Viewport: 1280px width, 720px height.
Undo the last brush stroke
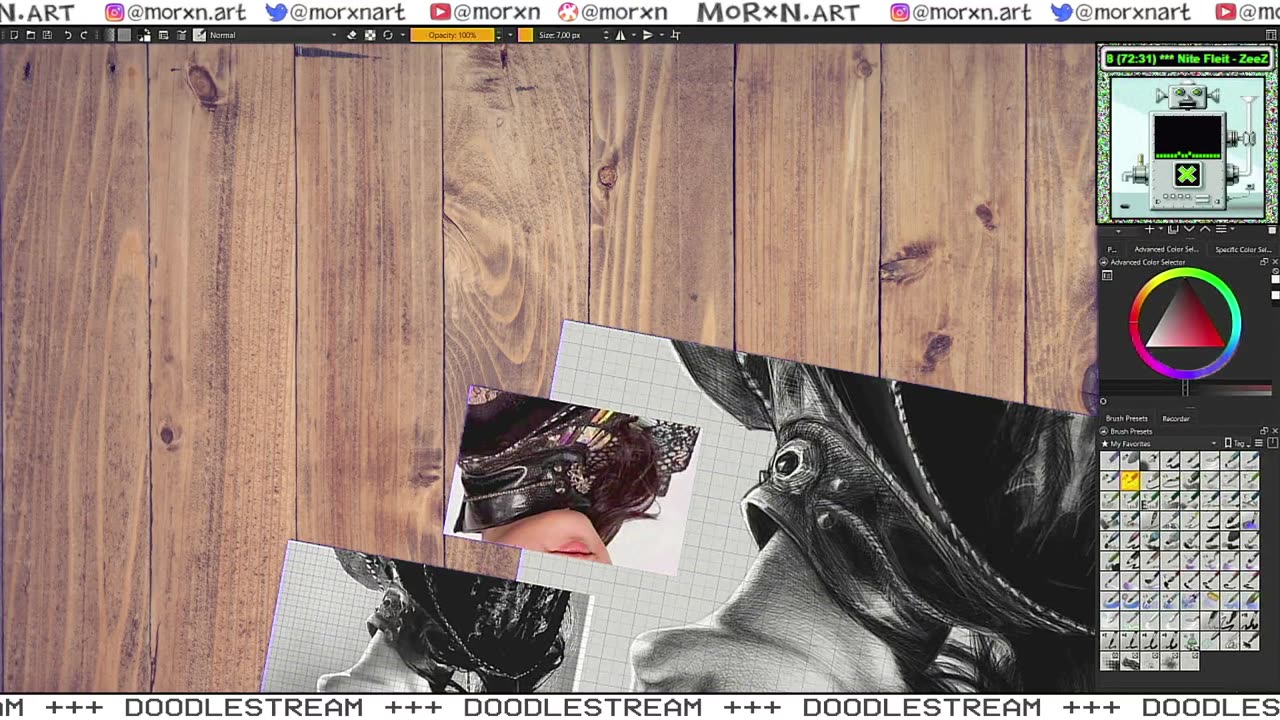click(x=67, y=35)
